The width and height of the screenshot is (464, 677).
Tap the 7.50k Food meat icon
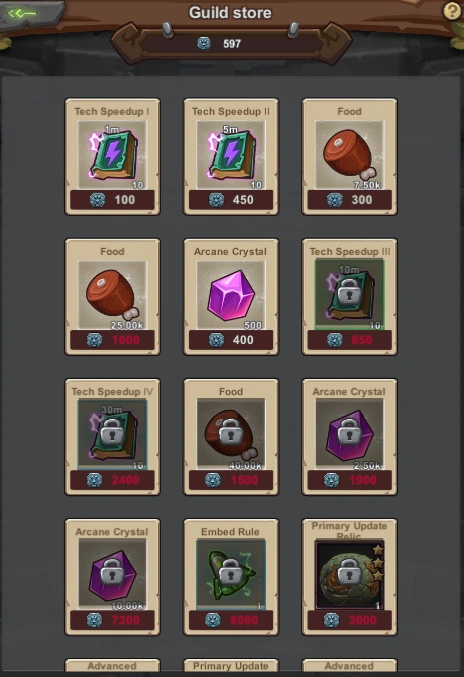pyautogui.click(x=349, y=155)
